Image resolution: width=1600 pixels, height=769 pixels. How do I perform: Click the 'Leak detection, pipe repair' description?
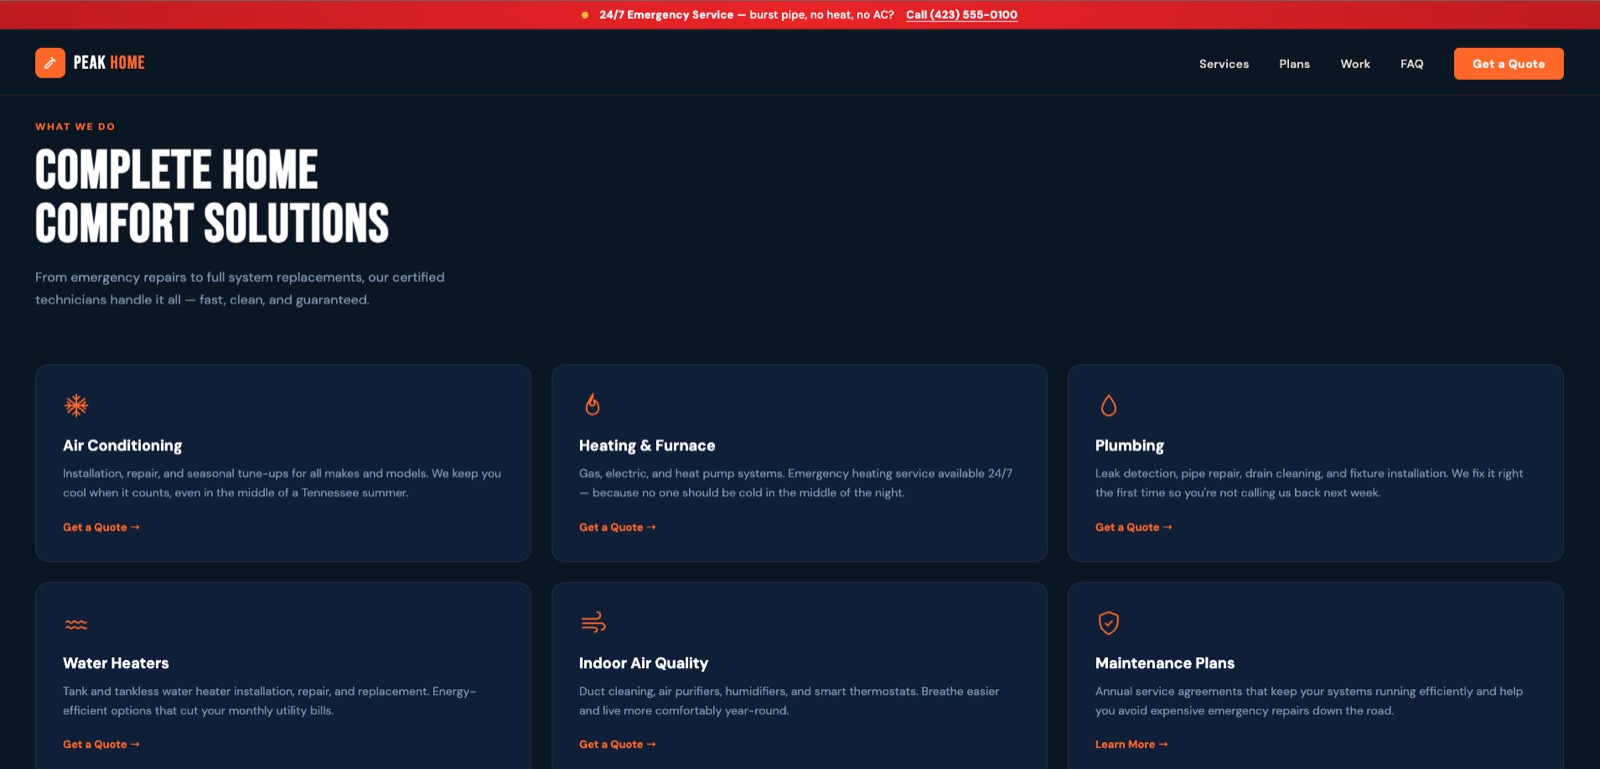click(1309, 483)
